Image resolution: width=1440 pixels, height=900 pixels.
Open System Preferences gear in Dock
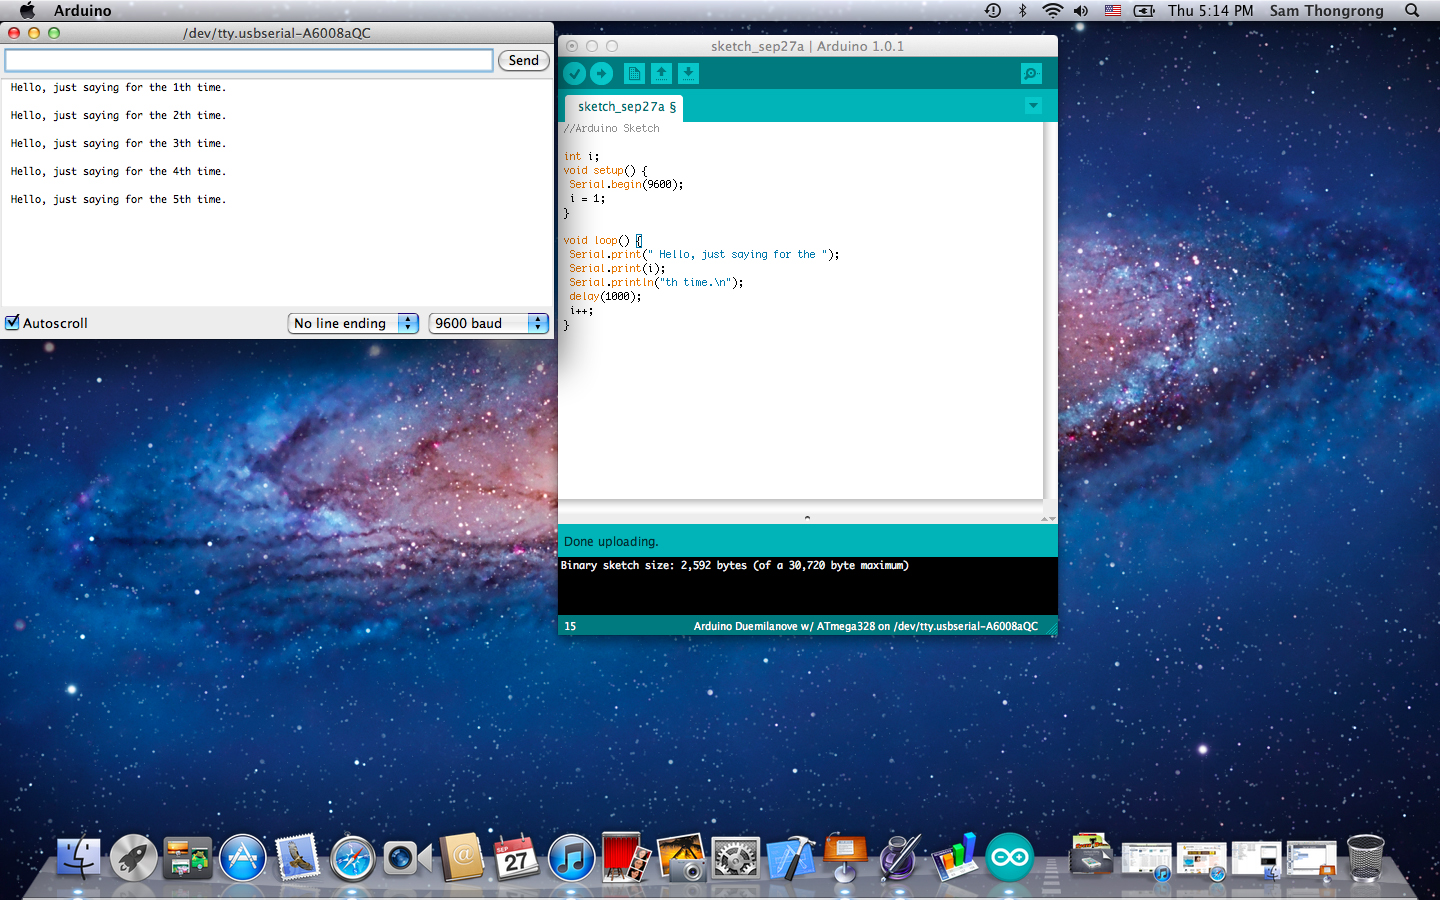point(735,858)
